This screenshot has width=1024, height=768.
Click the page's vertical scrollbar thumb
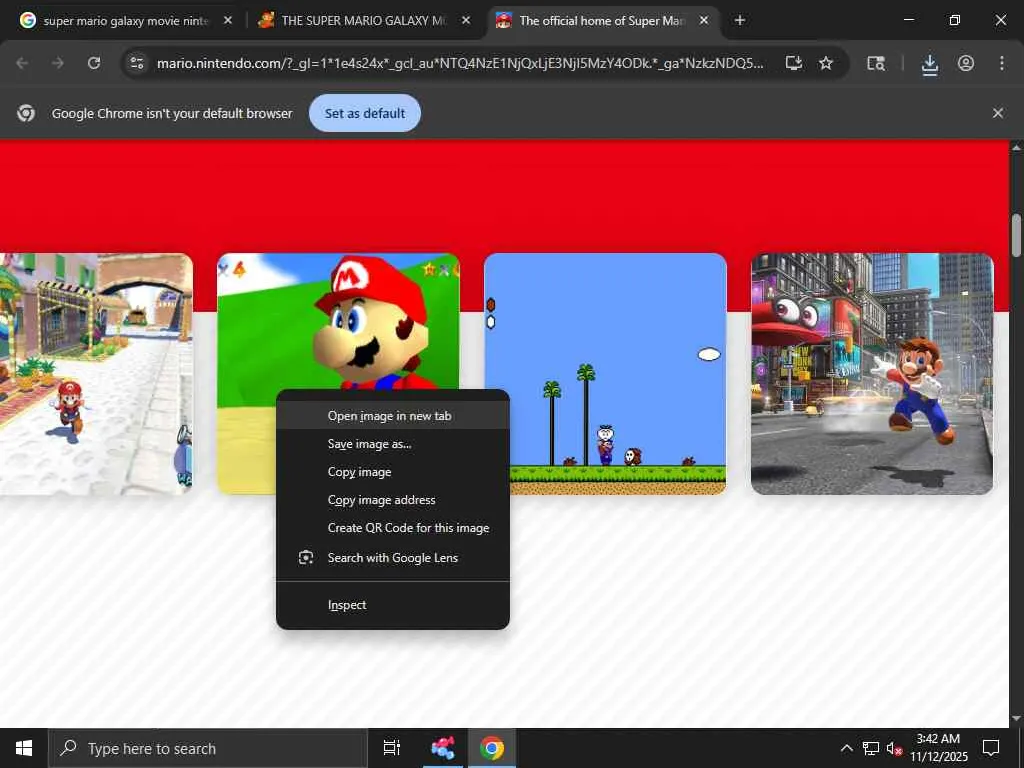click(1016, 236)
